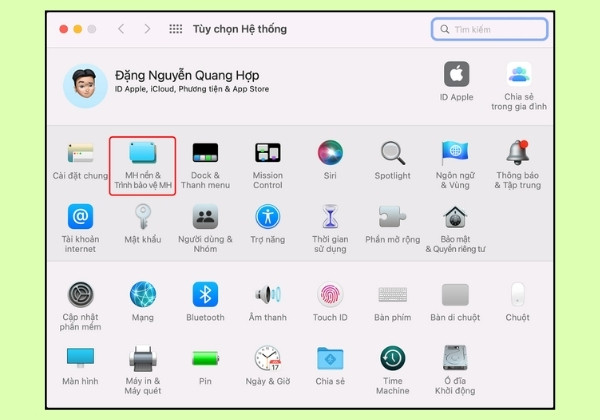
Task: Go forward with the right chevron
Action: click(x=147, y=29)
